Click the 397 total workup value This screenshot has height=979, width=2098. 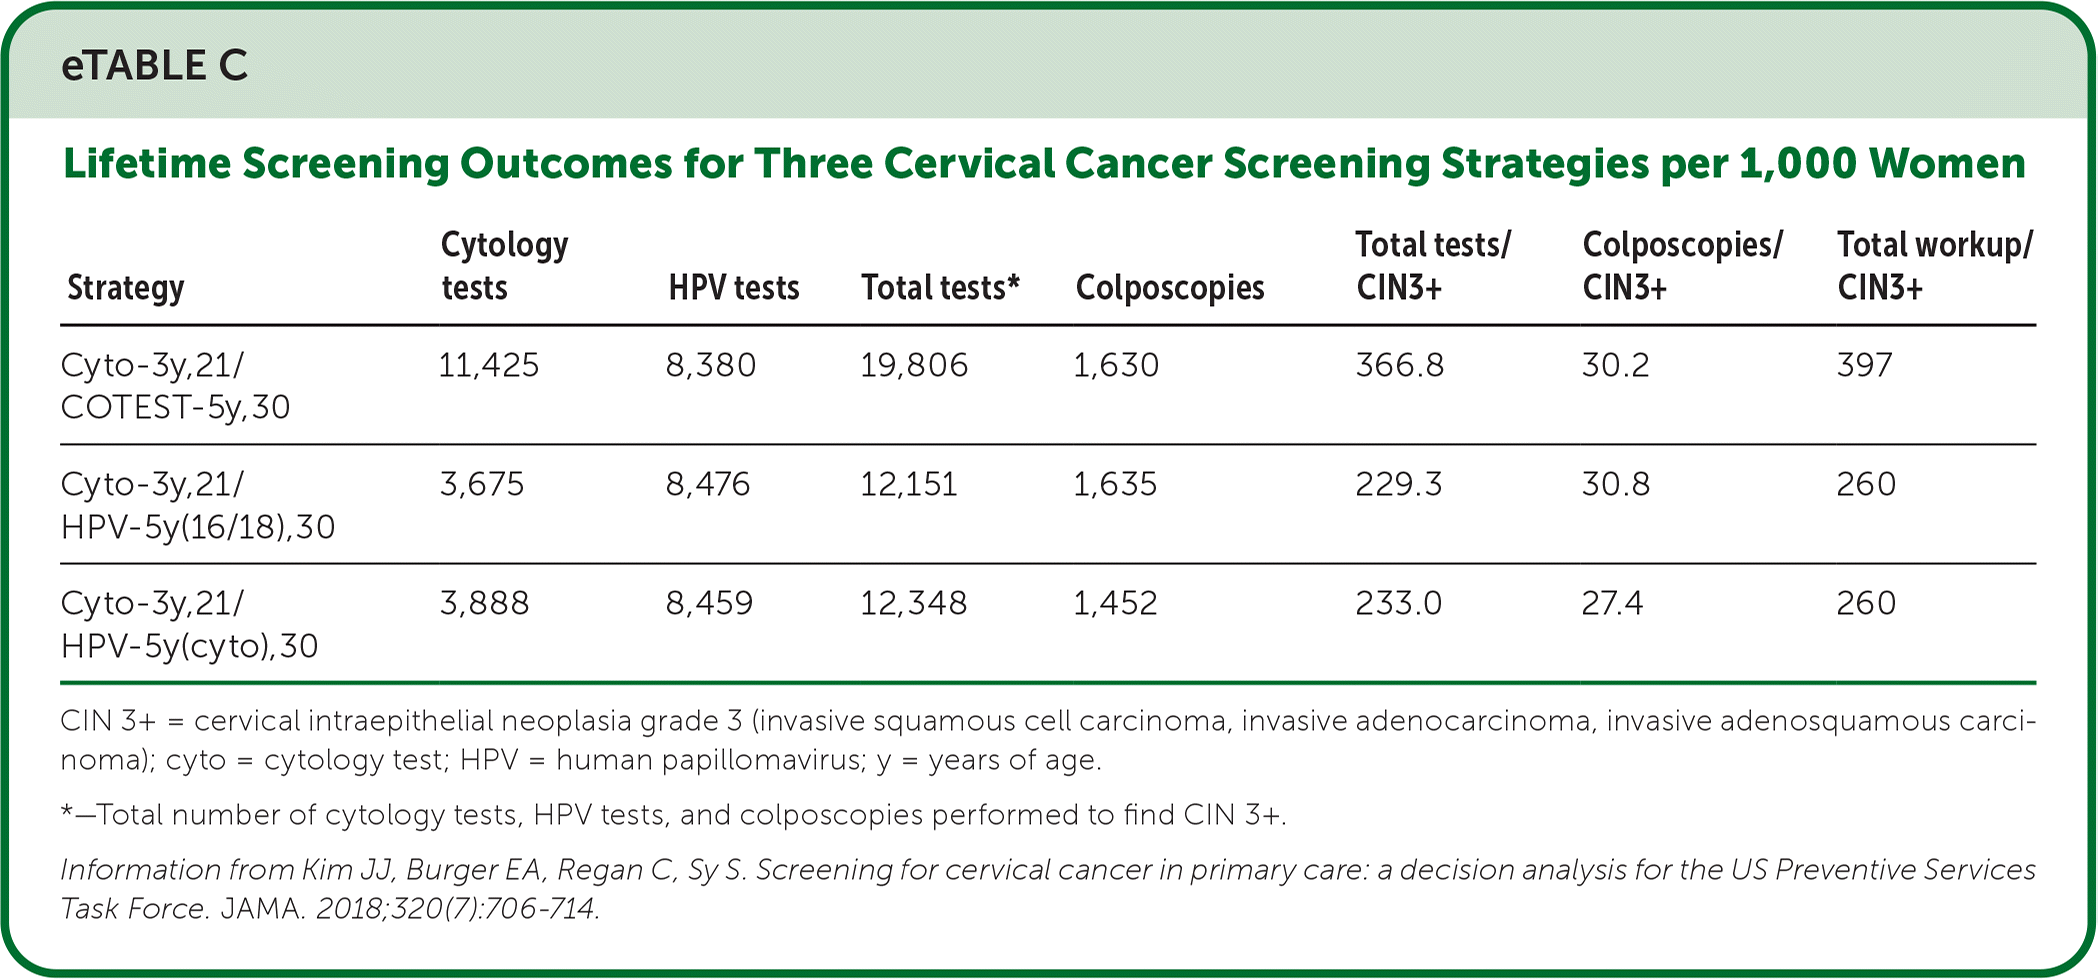pyautogui.click(x=1864, y=365)
